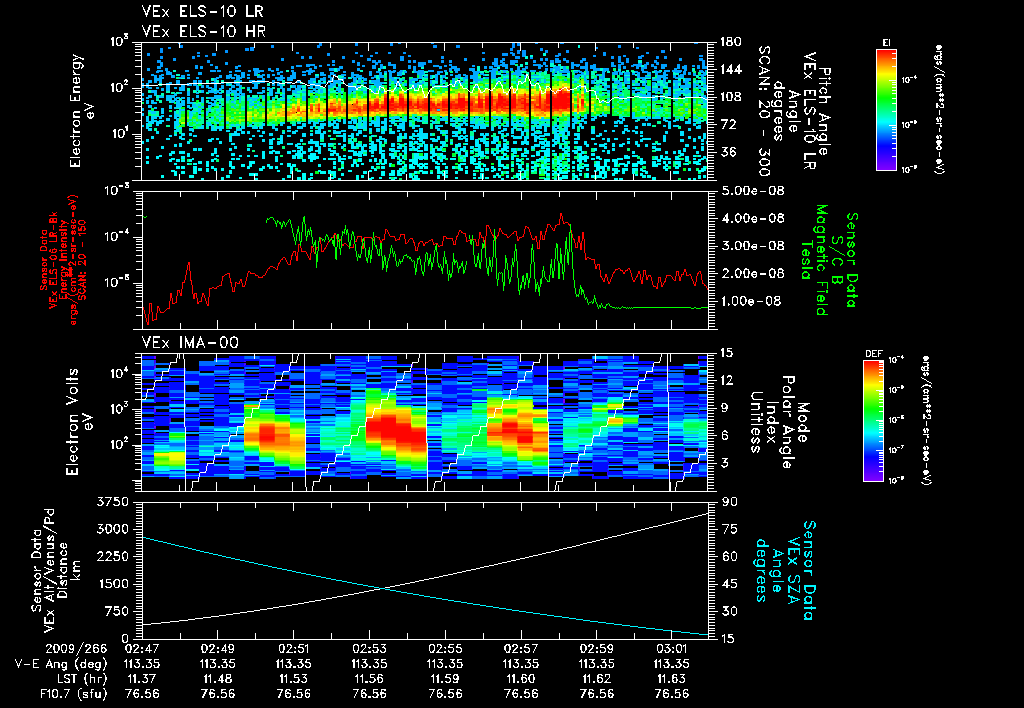Viewport: 1024px width, 708px height.
Task: Click the 75 SZA axis tick
Action: (x=730, y=529)
